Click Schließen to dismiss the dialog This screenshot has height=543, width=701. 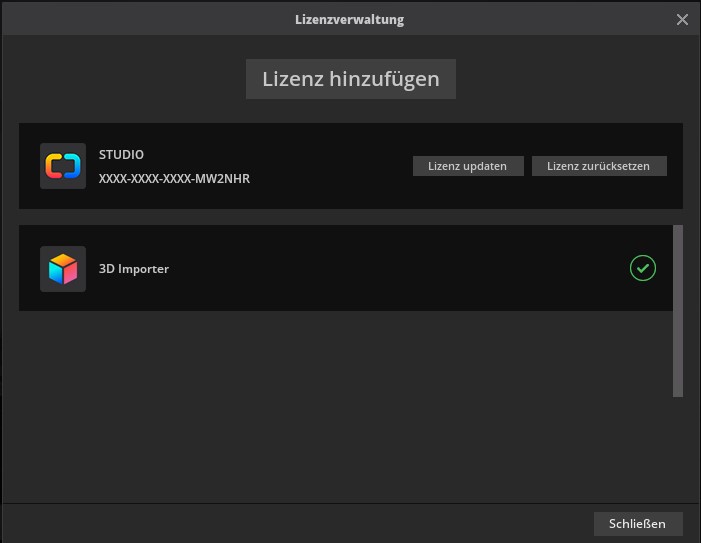(x=637, y=523)
